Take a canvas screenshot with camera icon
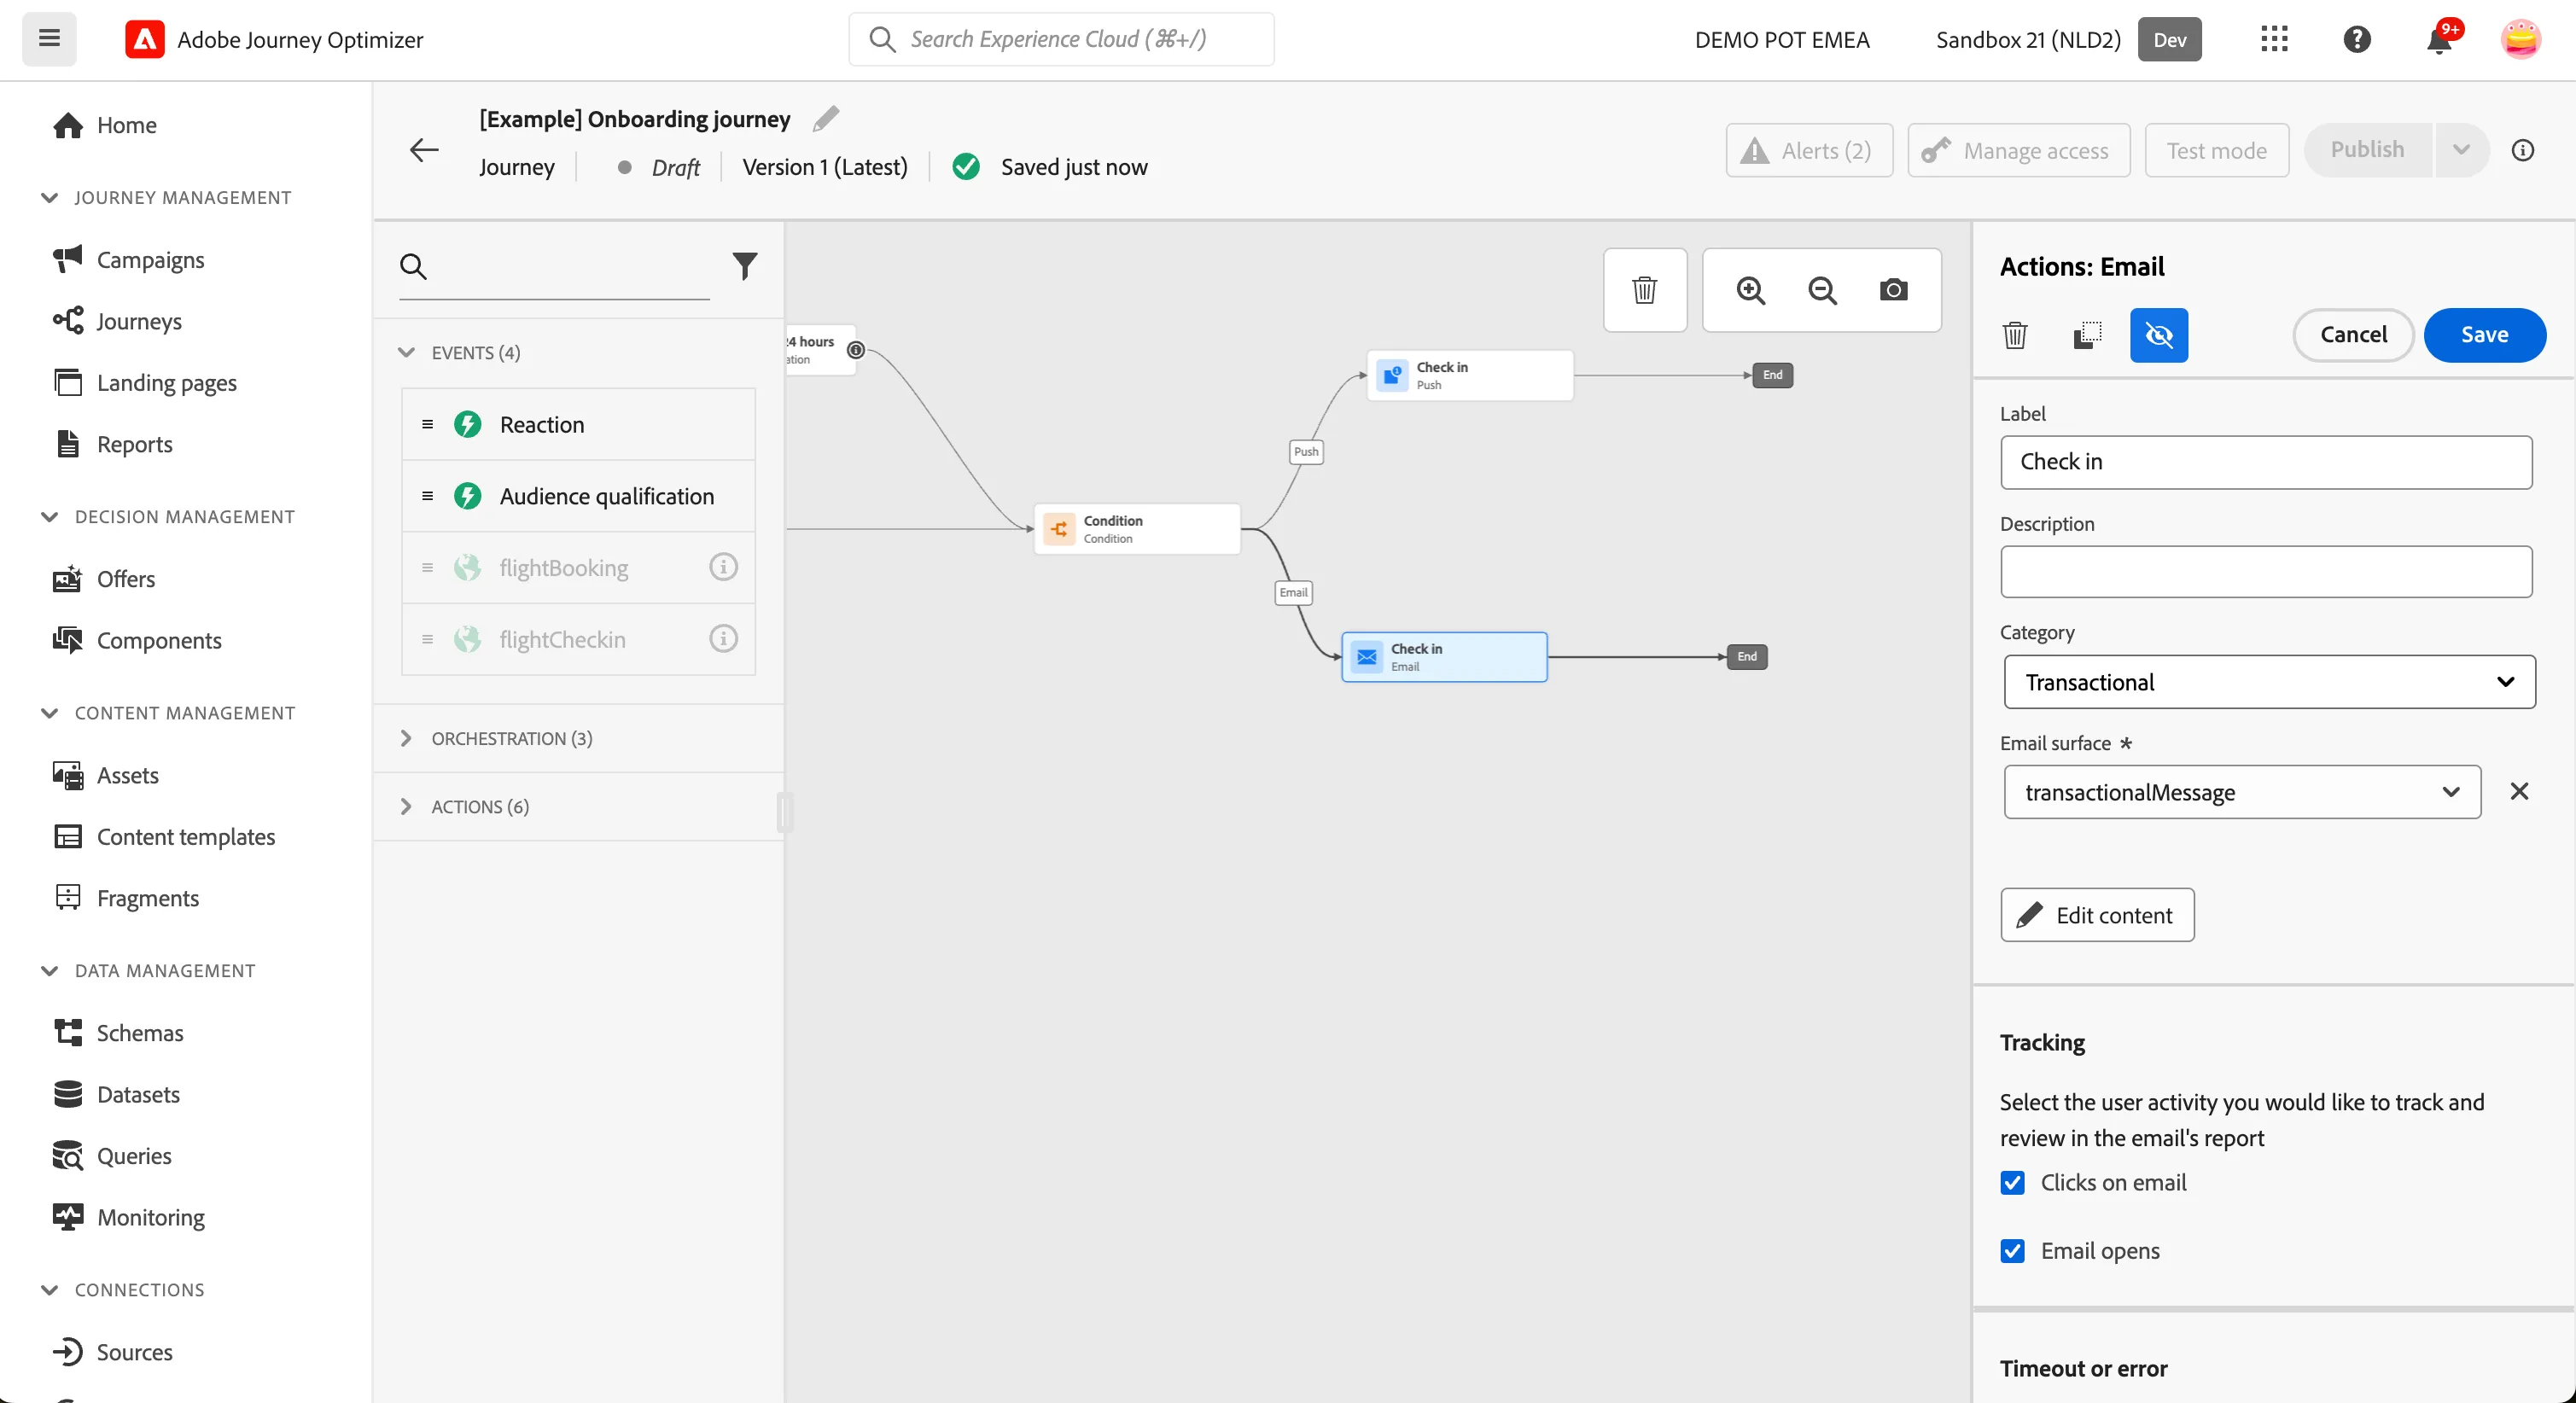Screen dimensions: 2576x1403 [1893, 290]
